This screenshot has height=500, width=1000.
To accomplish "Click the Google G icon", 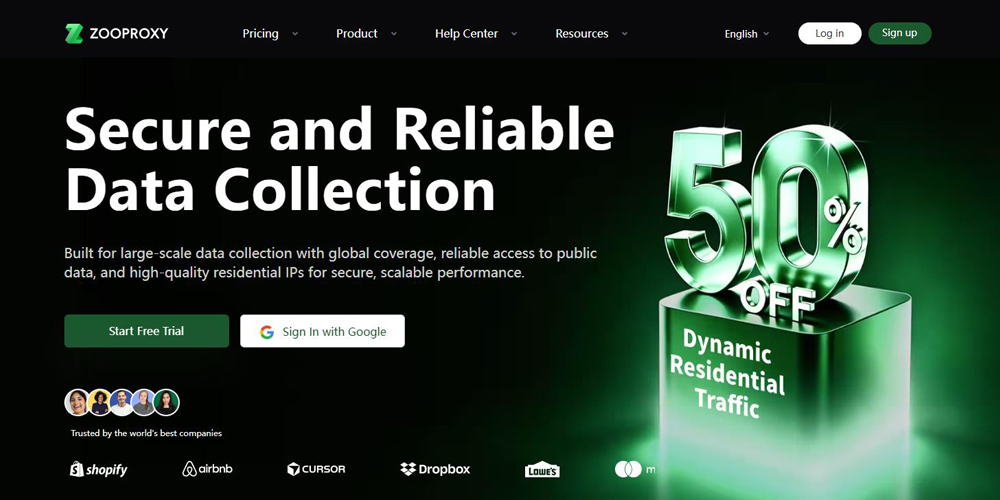I will click(x=267, y=332).
